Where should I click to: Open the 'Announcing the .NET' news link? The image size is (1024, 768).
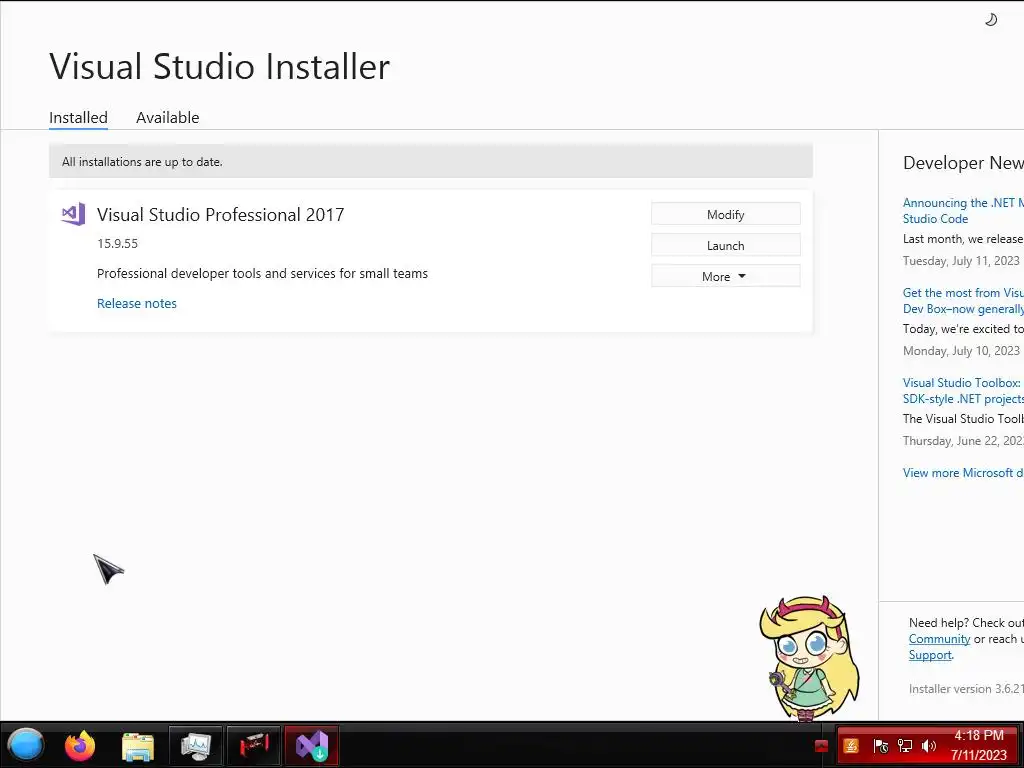(x=963, y=210)
